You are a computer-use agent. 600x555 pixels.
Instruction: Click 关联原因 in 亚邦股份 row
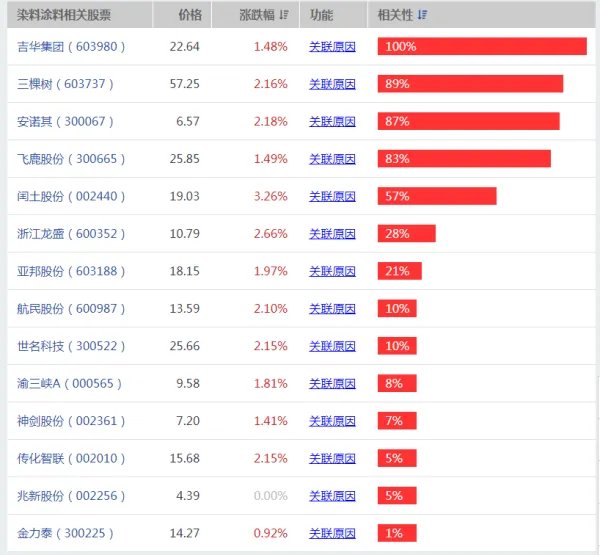coord(332,271)
